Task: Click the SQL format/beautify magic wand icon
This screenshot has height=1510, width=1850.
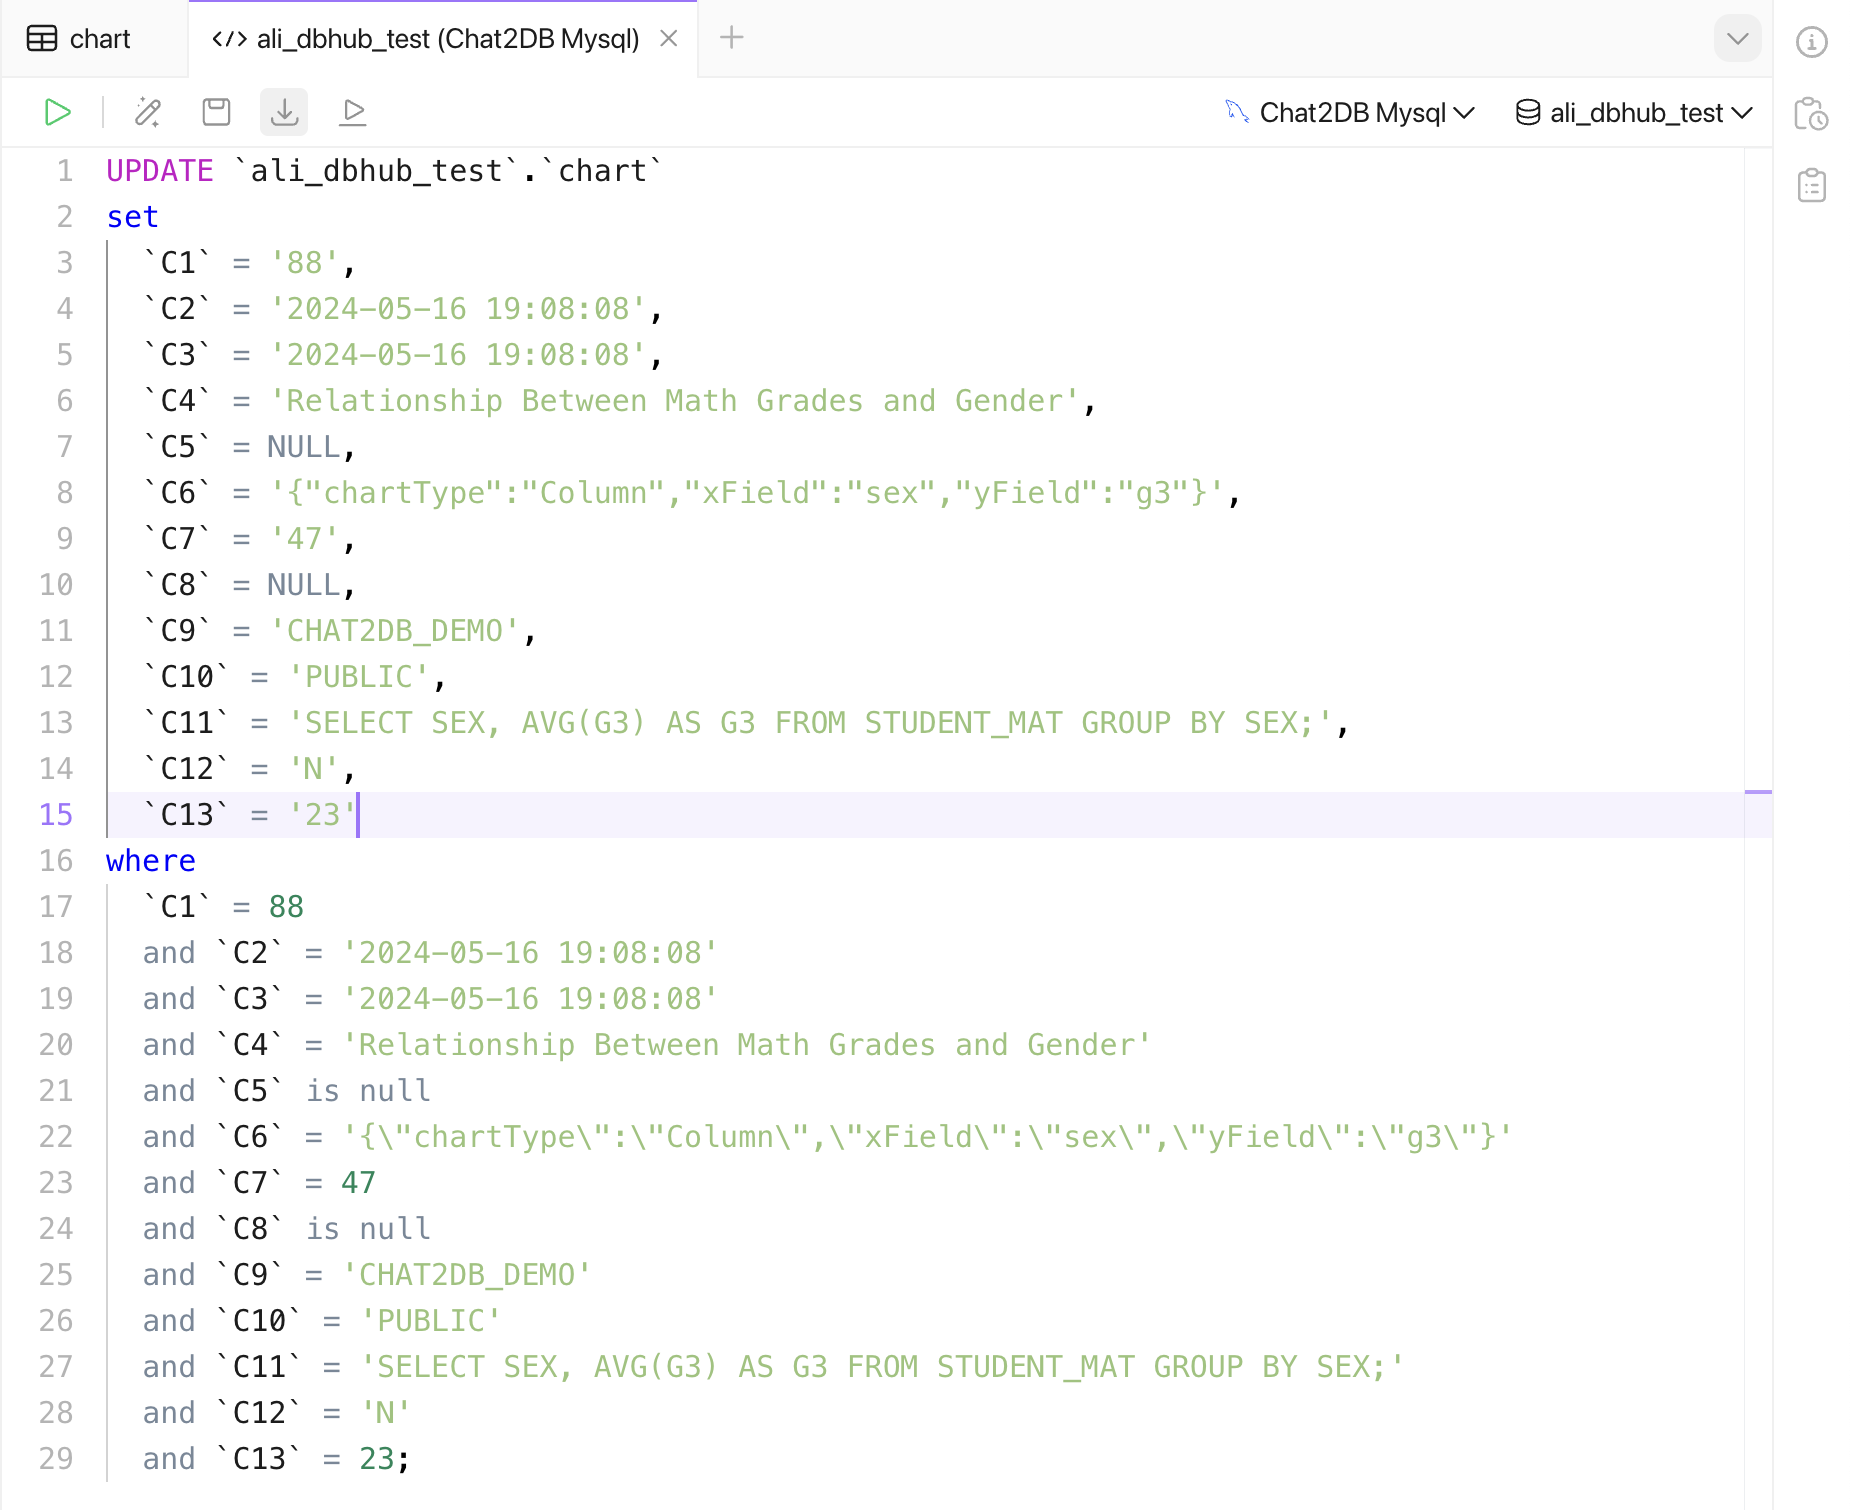Action: tap(147, 112)
